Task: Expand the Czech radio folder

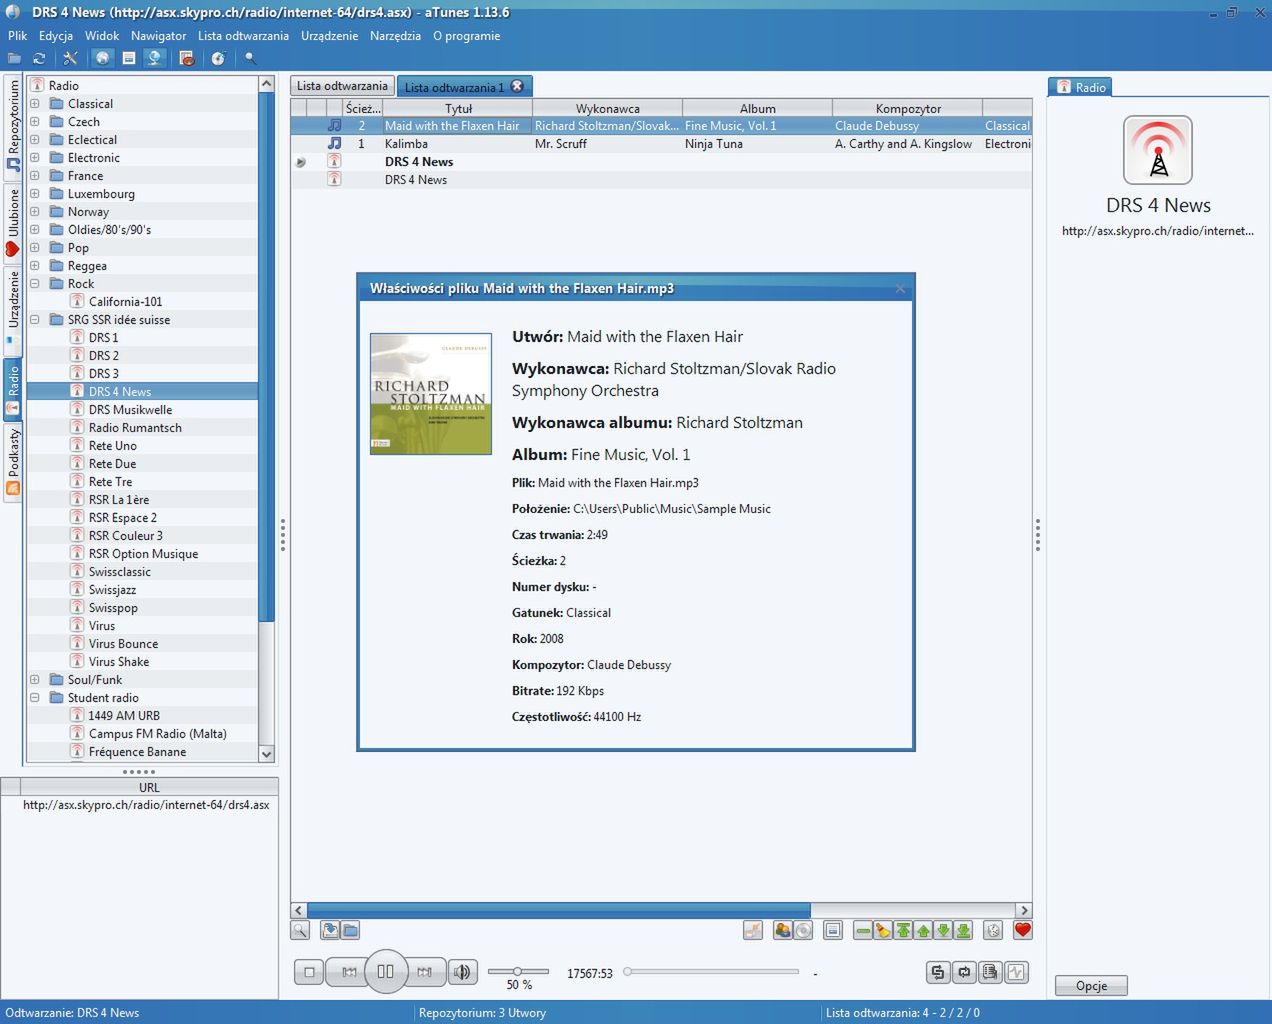Action: point(34,122)
